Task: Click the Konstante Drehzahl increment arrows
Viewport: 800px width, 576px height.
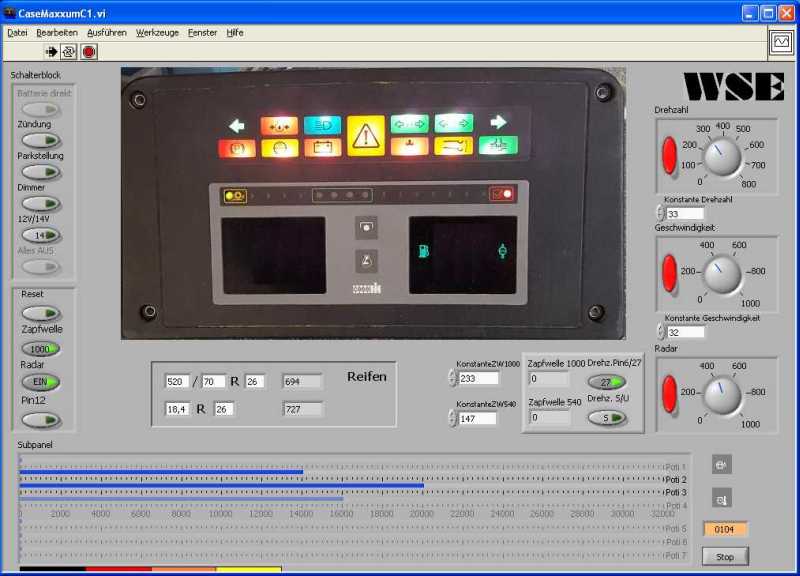Action: [x=660, y=213]
